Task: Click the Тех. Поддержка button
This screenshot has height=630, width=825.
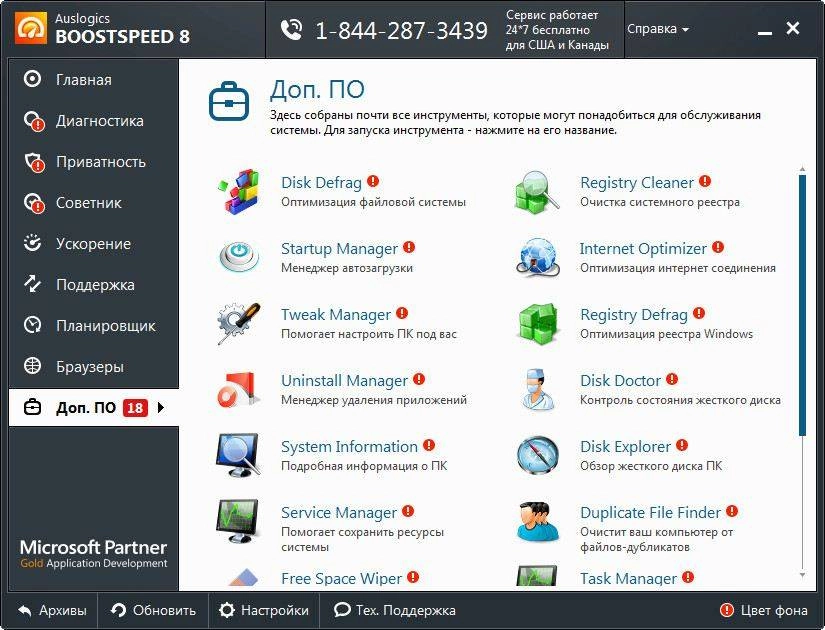Action: pyautogui.click(x=395, y=611)
